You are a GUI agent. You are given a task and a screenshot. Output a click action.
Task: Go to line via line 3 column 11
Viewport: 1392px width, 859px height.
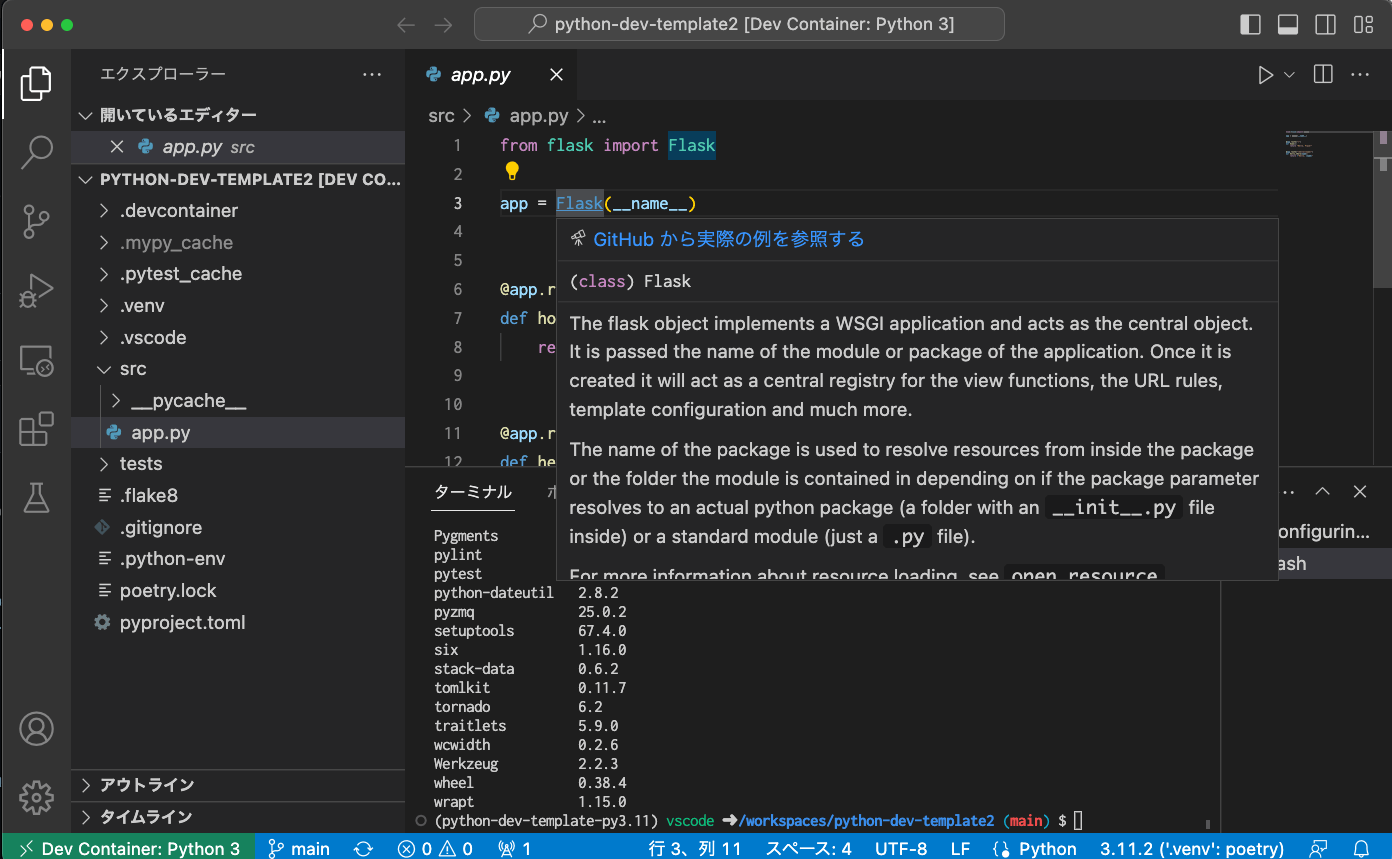tap(695, 848)
